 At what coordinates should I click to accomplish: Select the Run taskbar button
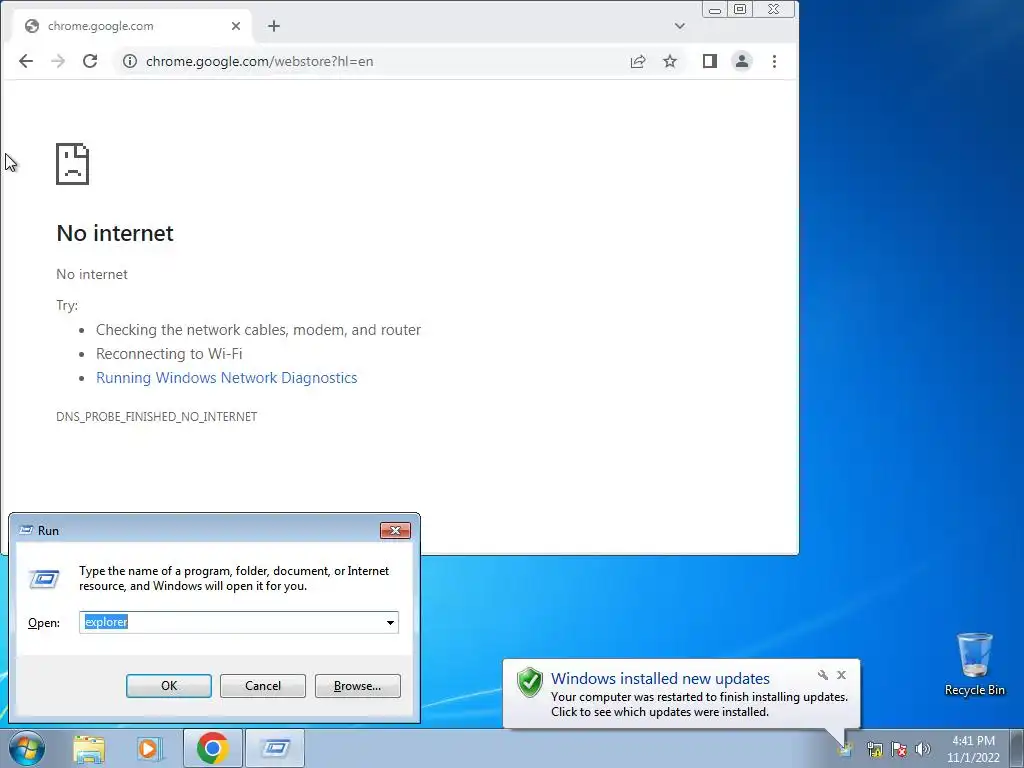coord(275,748)
